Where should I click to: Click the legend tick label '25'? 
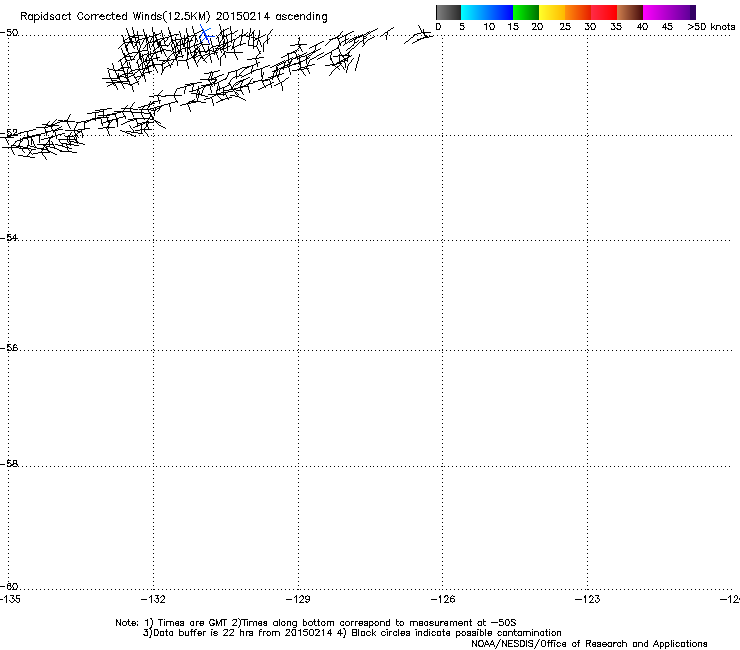coord(565,27)
